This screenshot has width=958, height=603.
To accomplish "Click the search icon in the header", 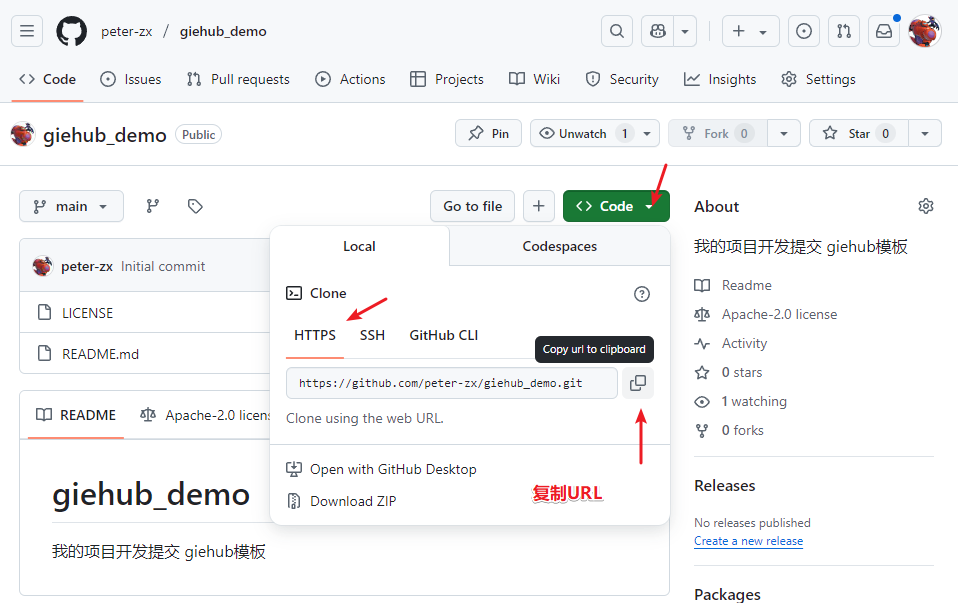I will coord(617,31).
